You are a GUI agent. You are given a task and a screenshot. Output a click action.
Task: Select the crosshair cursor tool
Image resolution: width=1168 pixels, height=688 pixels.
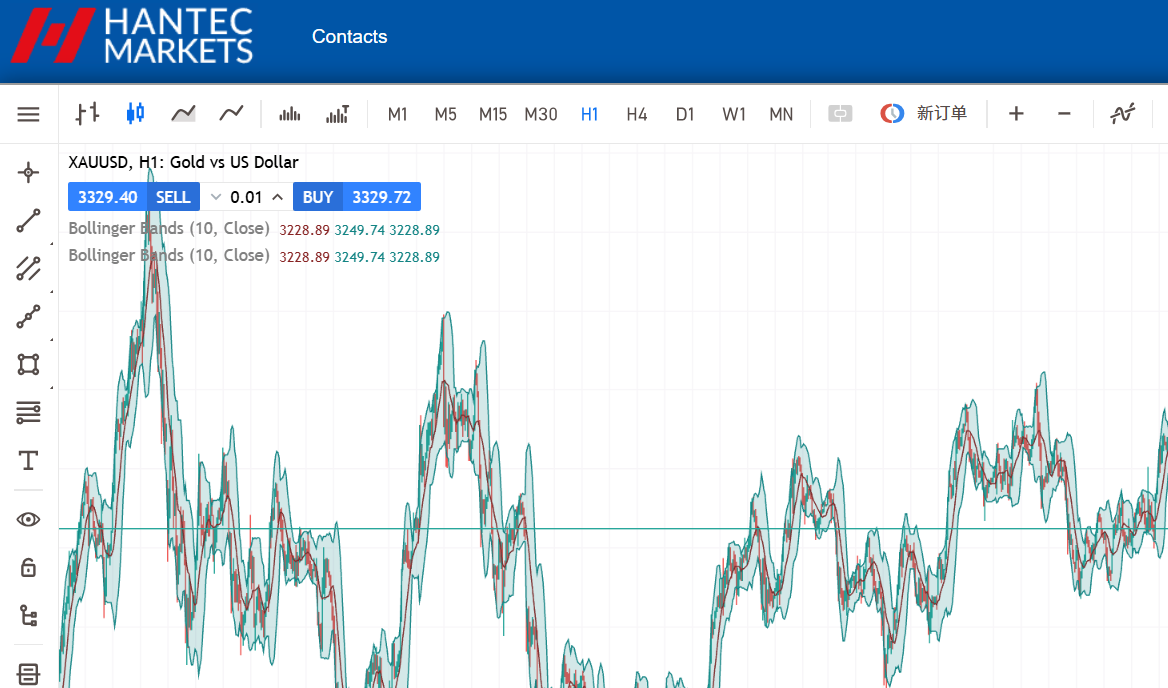coord(28,173)
